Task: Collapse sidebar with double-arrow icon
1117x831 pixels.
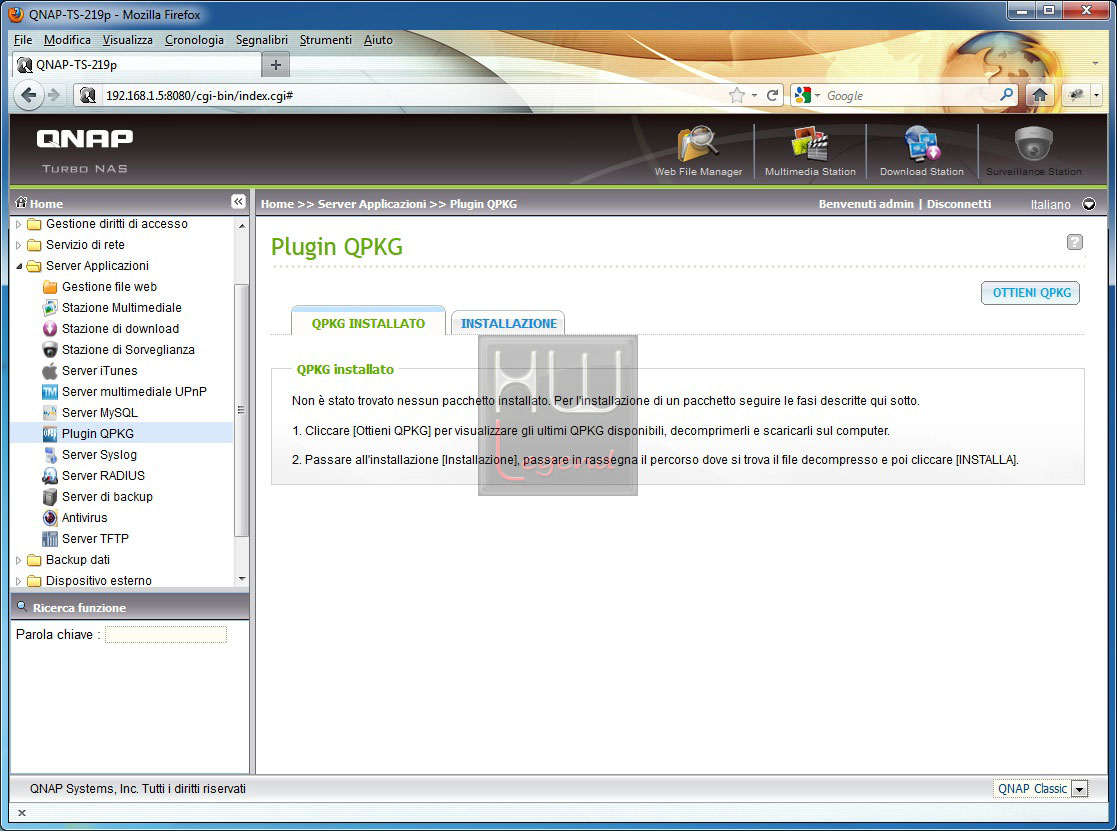Action: click(x=238, y=202)
